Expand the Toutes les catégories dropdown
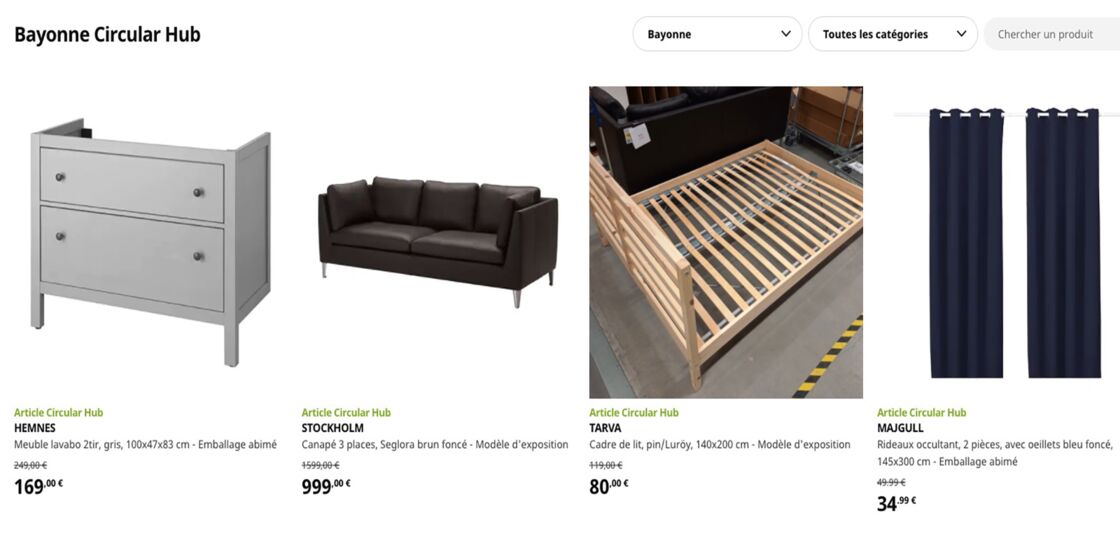This screenshot has width=1120, height=560. point(893,34)
